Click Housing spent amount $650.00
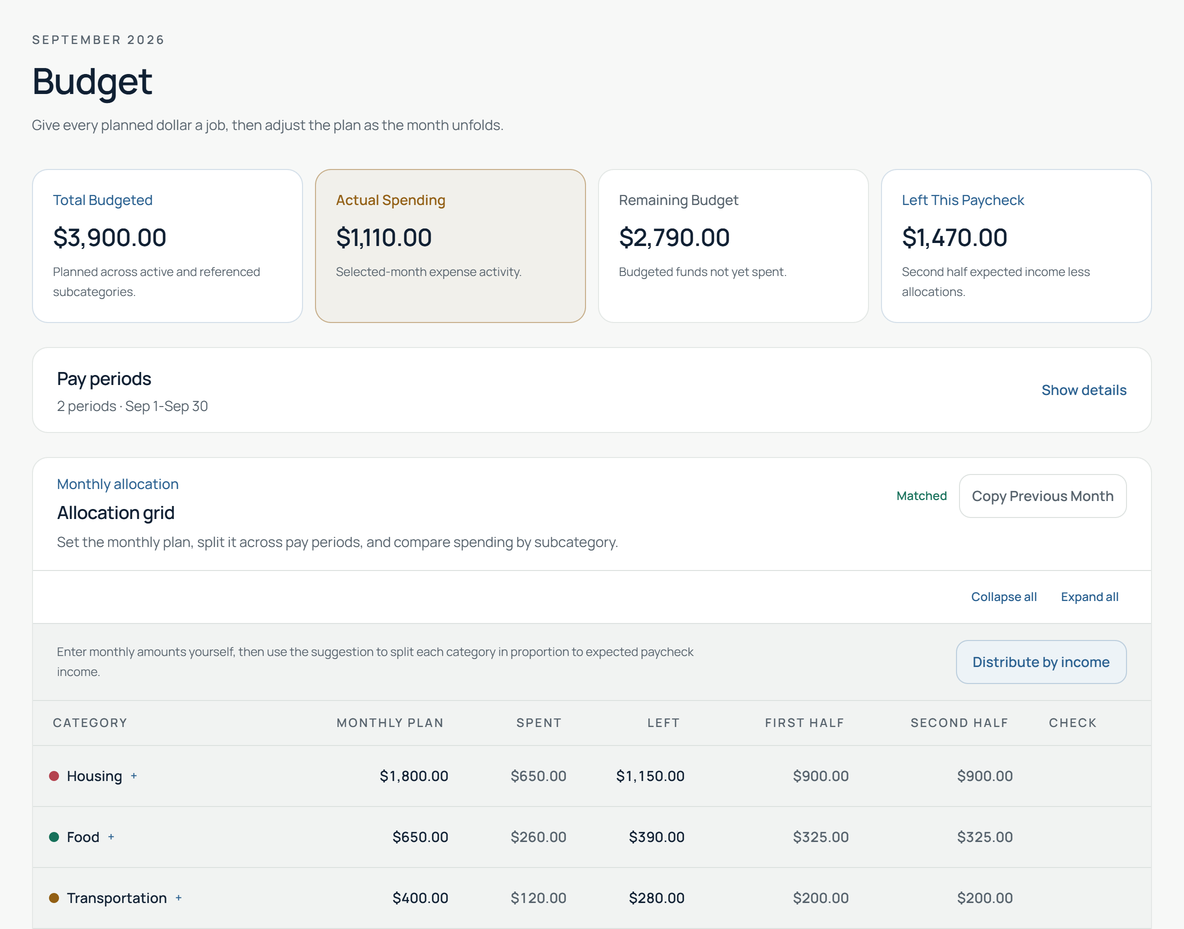The image size is (1184, 929). tap(538, 776)
